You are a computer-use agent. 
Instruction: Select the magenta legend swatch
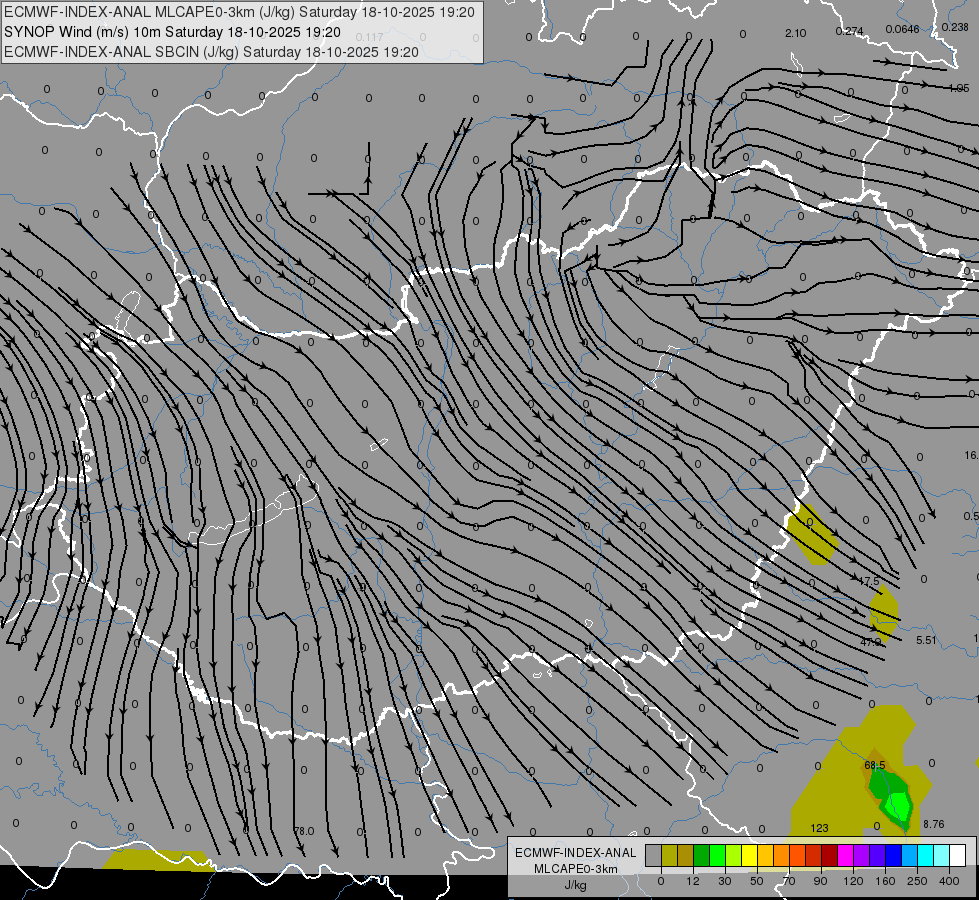click(x=846, y=855)
